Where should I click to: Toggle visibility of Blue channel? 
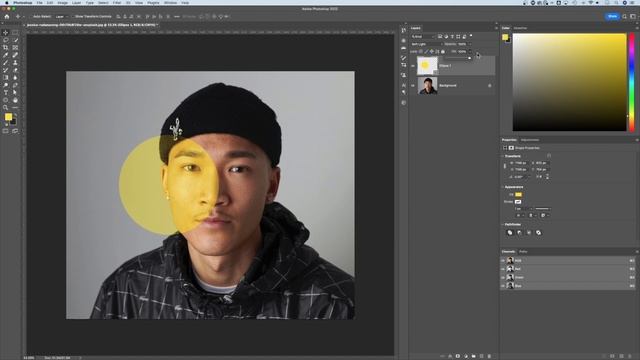[503, 286]
